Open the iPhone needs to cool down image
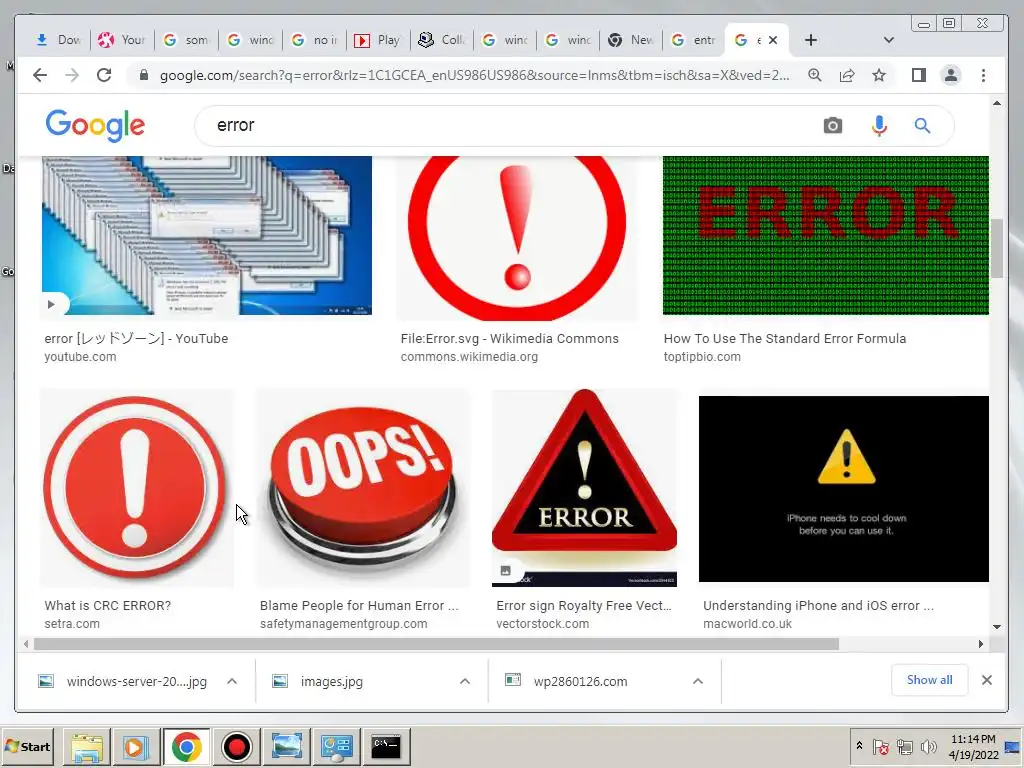Image resolution: width=1024 pixels, height=768 pixels. 844,488
